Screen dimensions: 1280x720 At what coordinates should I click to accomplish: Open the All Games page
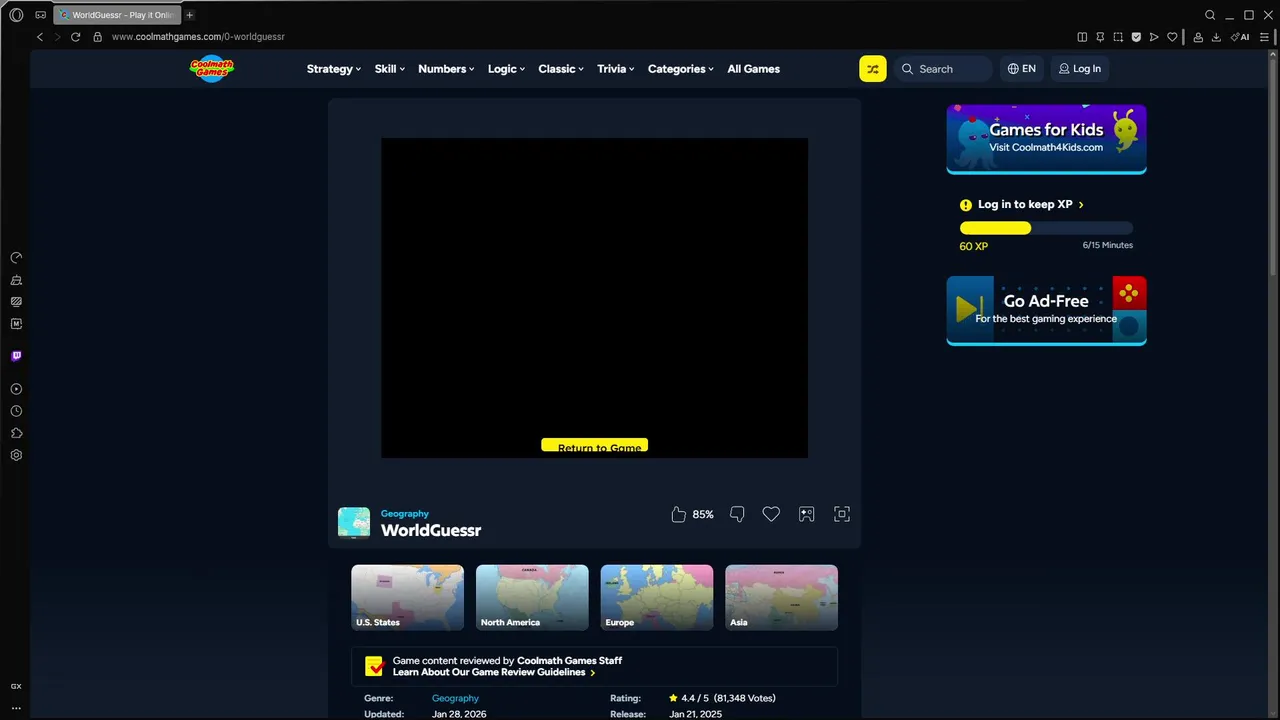pos(753,69)
